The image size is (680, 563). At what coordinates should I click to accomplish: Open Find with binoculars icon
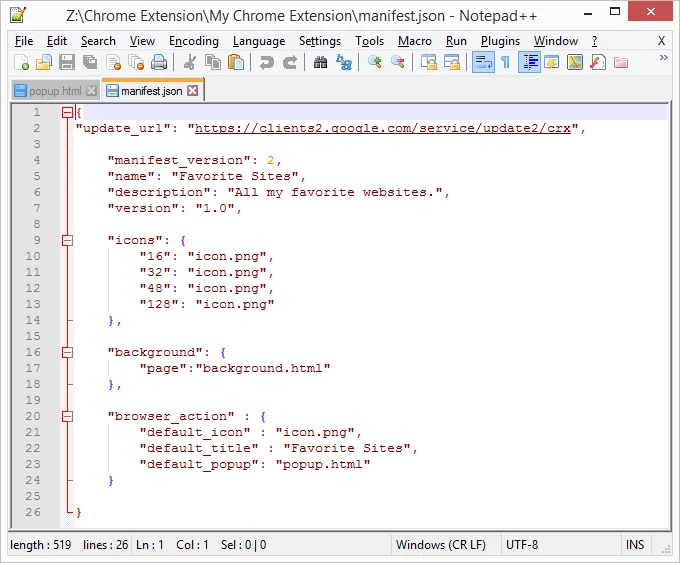[320, 62]
